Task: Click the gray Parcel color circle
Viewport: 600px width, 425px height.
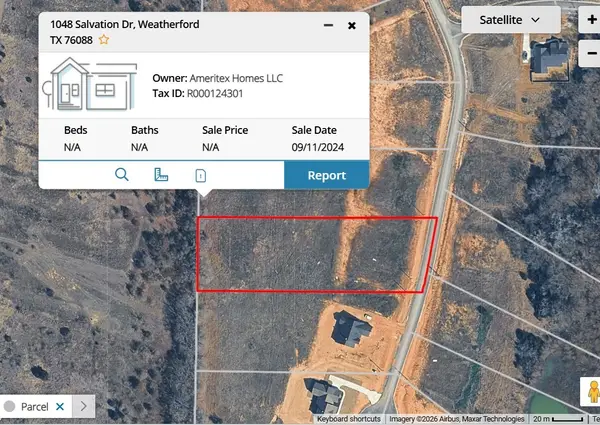Action: coord(10,406)
